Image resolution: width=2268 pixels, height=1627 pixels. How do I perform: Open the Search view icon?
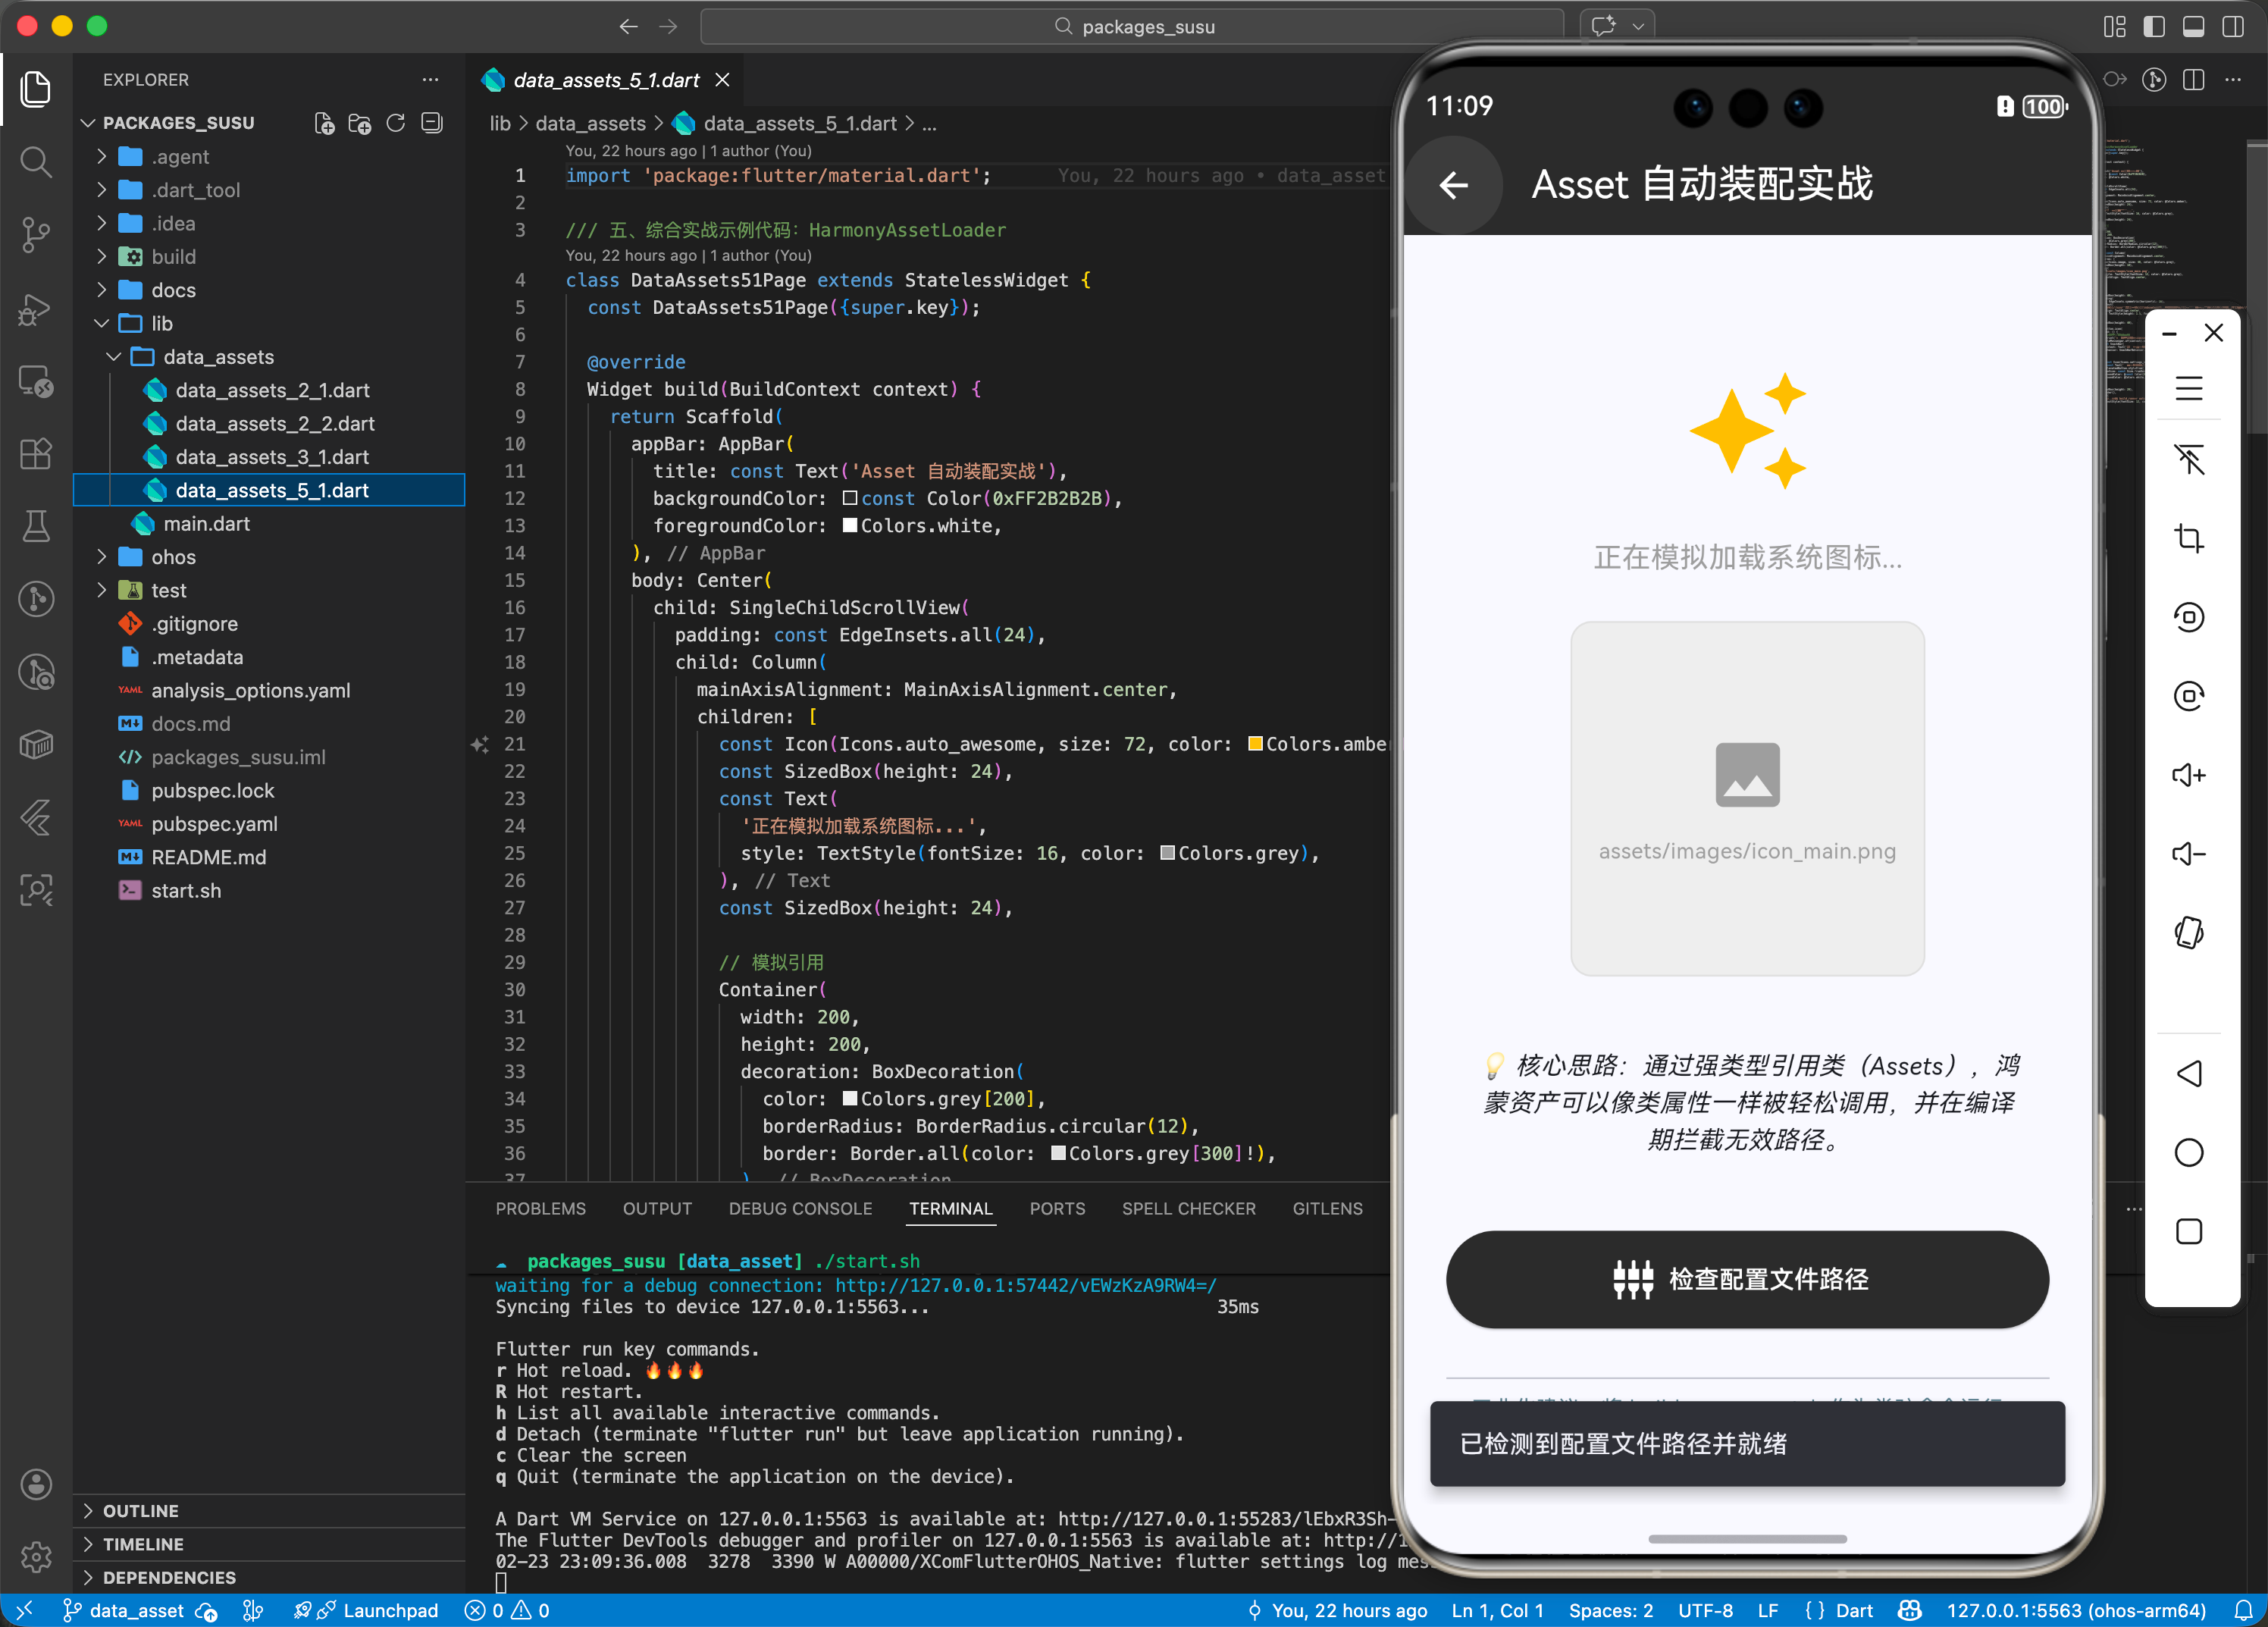click(x=36, y=162)
